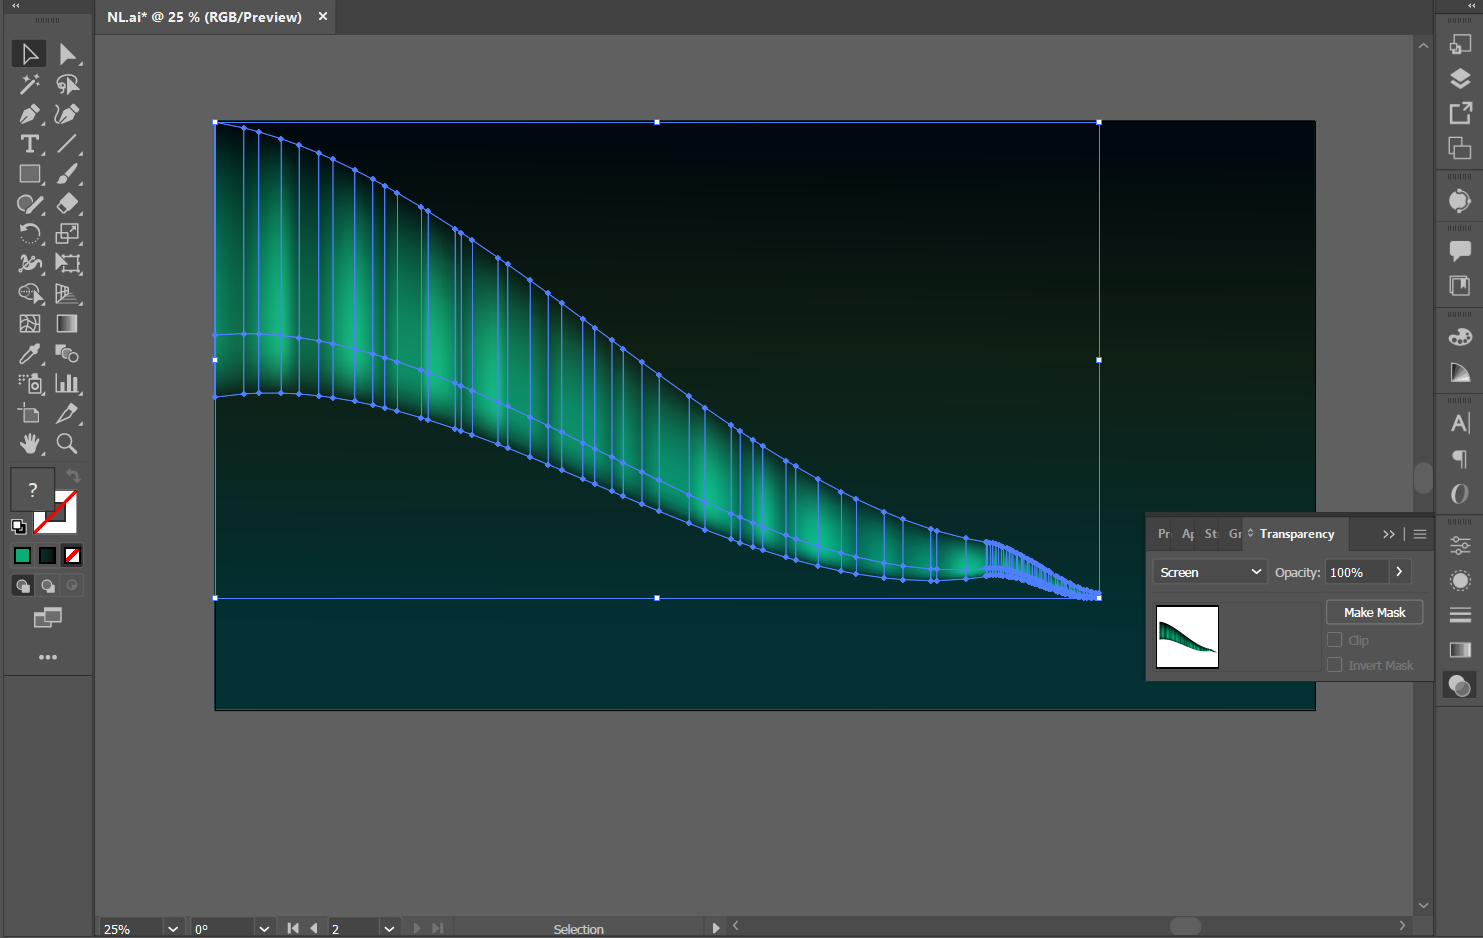Switch to the St panel tab
This screenshot has height=938, width=1483.
1211,534
